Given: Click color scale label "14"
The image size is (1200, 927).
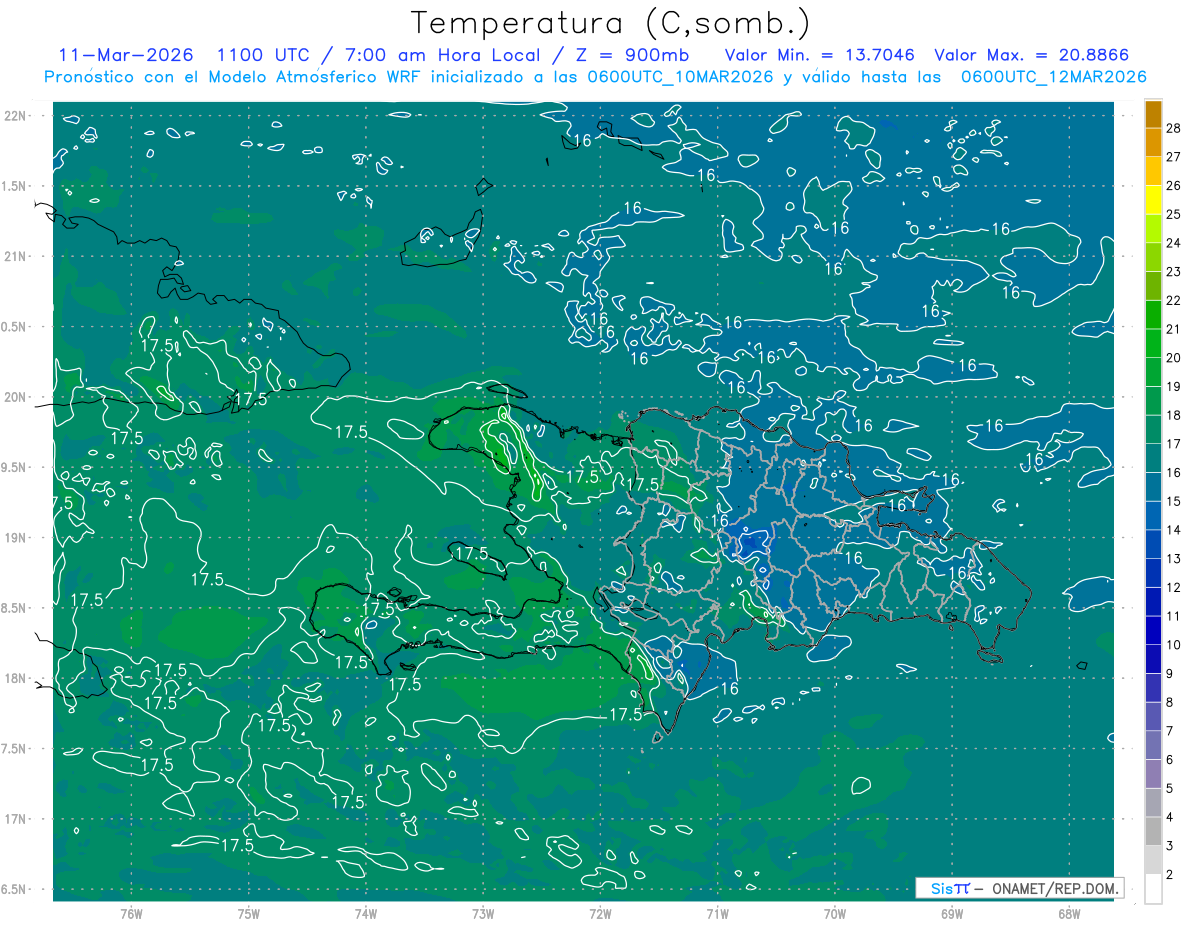Looking at the screenshot, I should click(x=1174, y=530).
